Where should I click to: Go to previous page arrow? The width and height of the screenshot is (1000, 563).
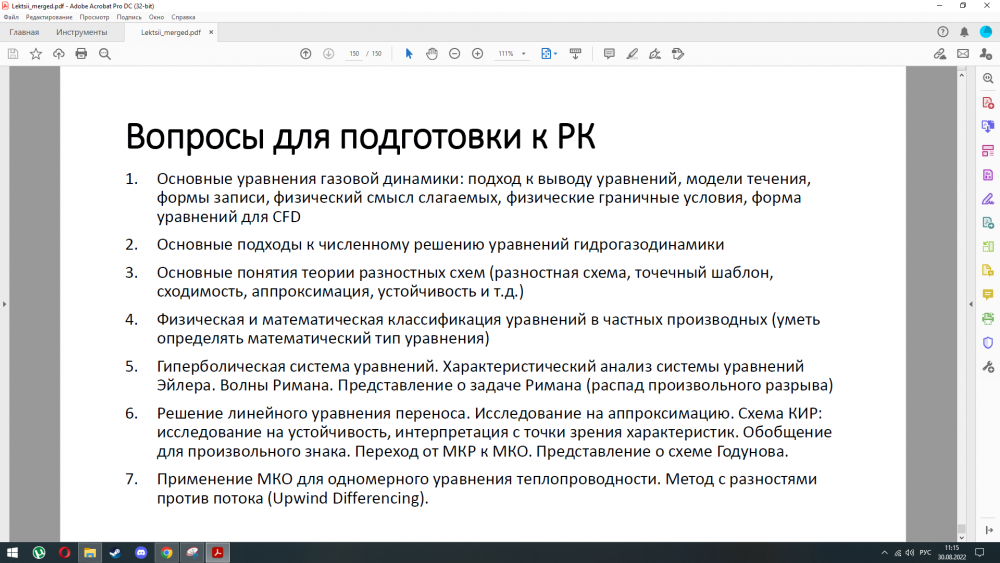305,54
